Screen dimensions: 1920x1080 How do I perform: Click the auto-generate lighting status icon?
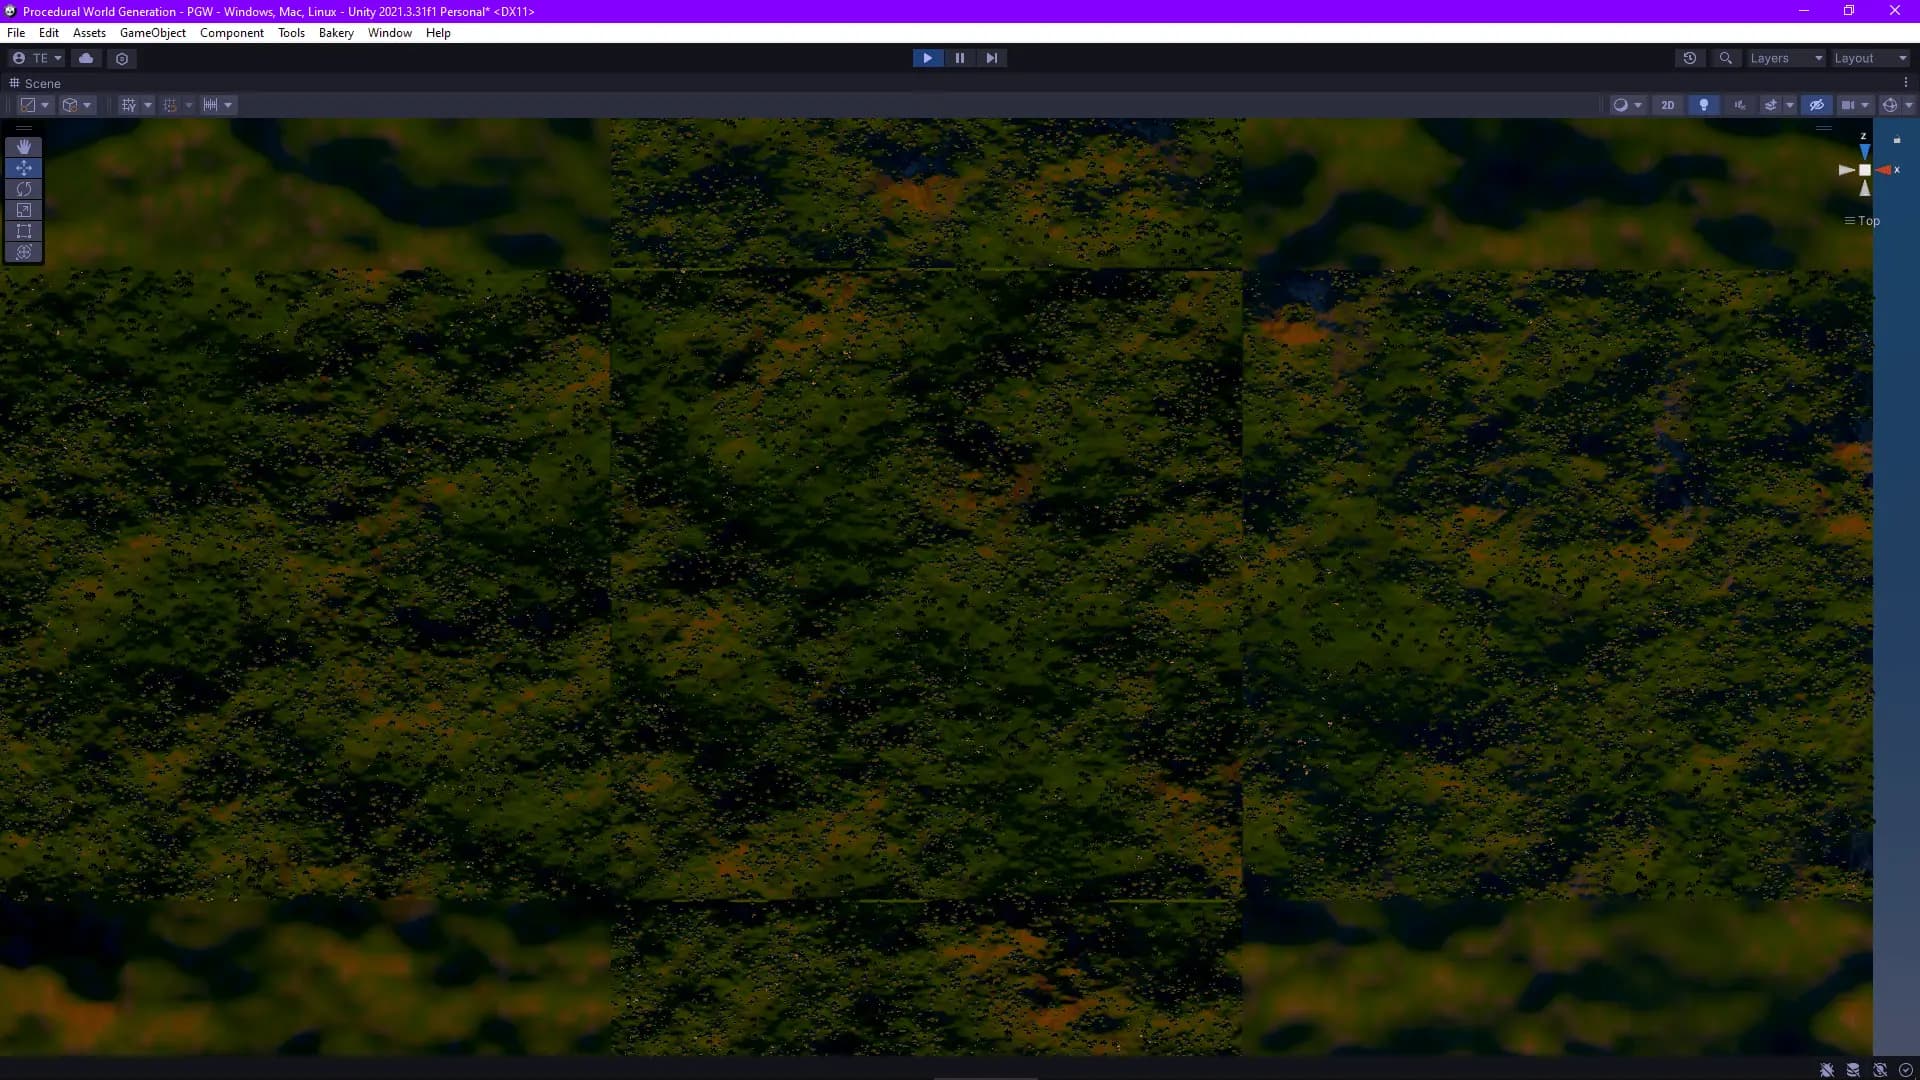[1880, 1070]
